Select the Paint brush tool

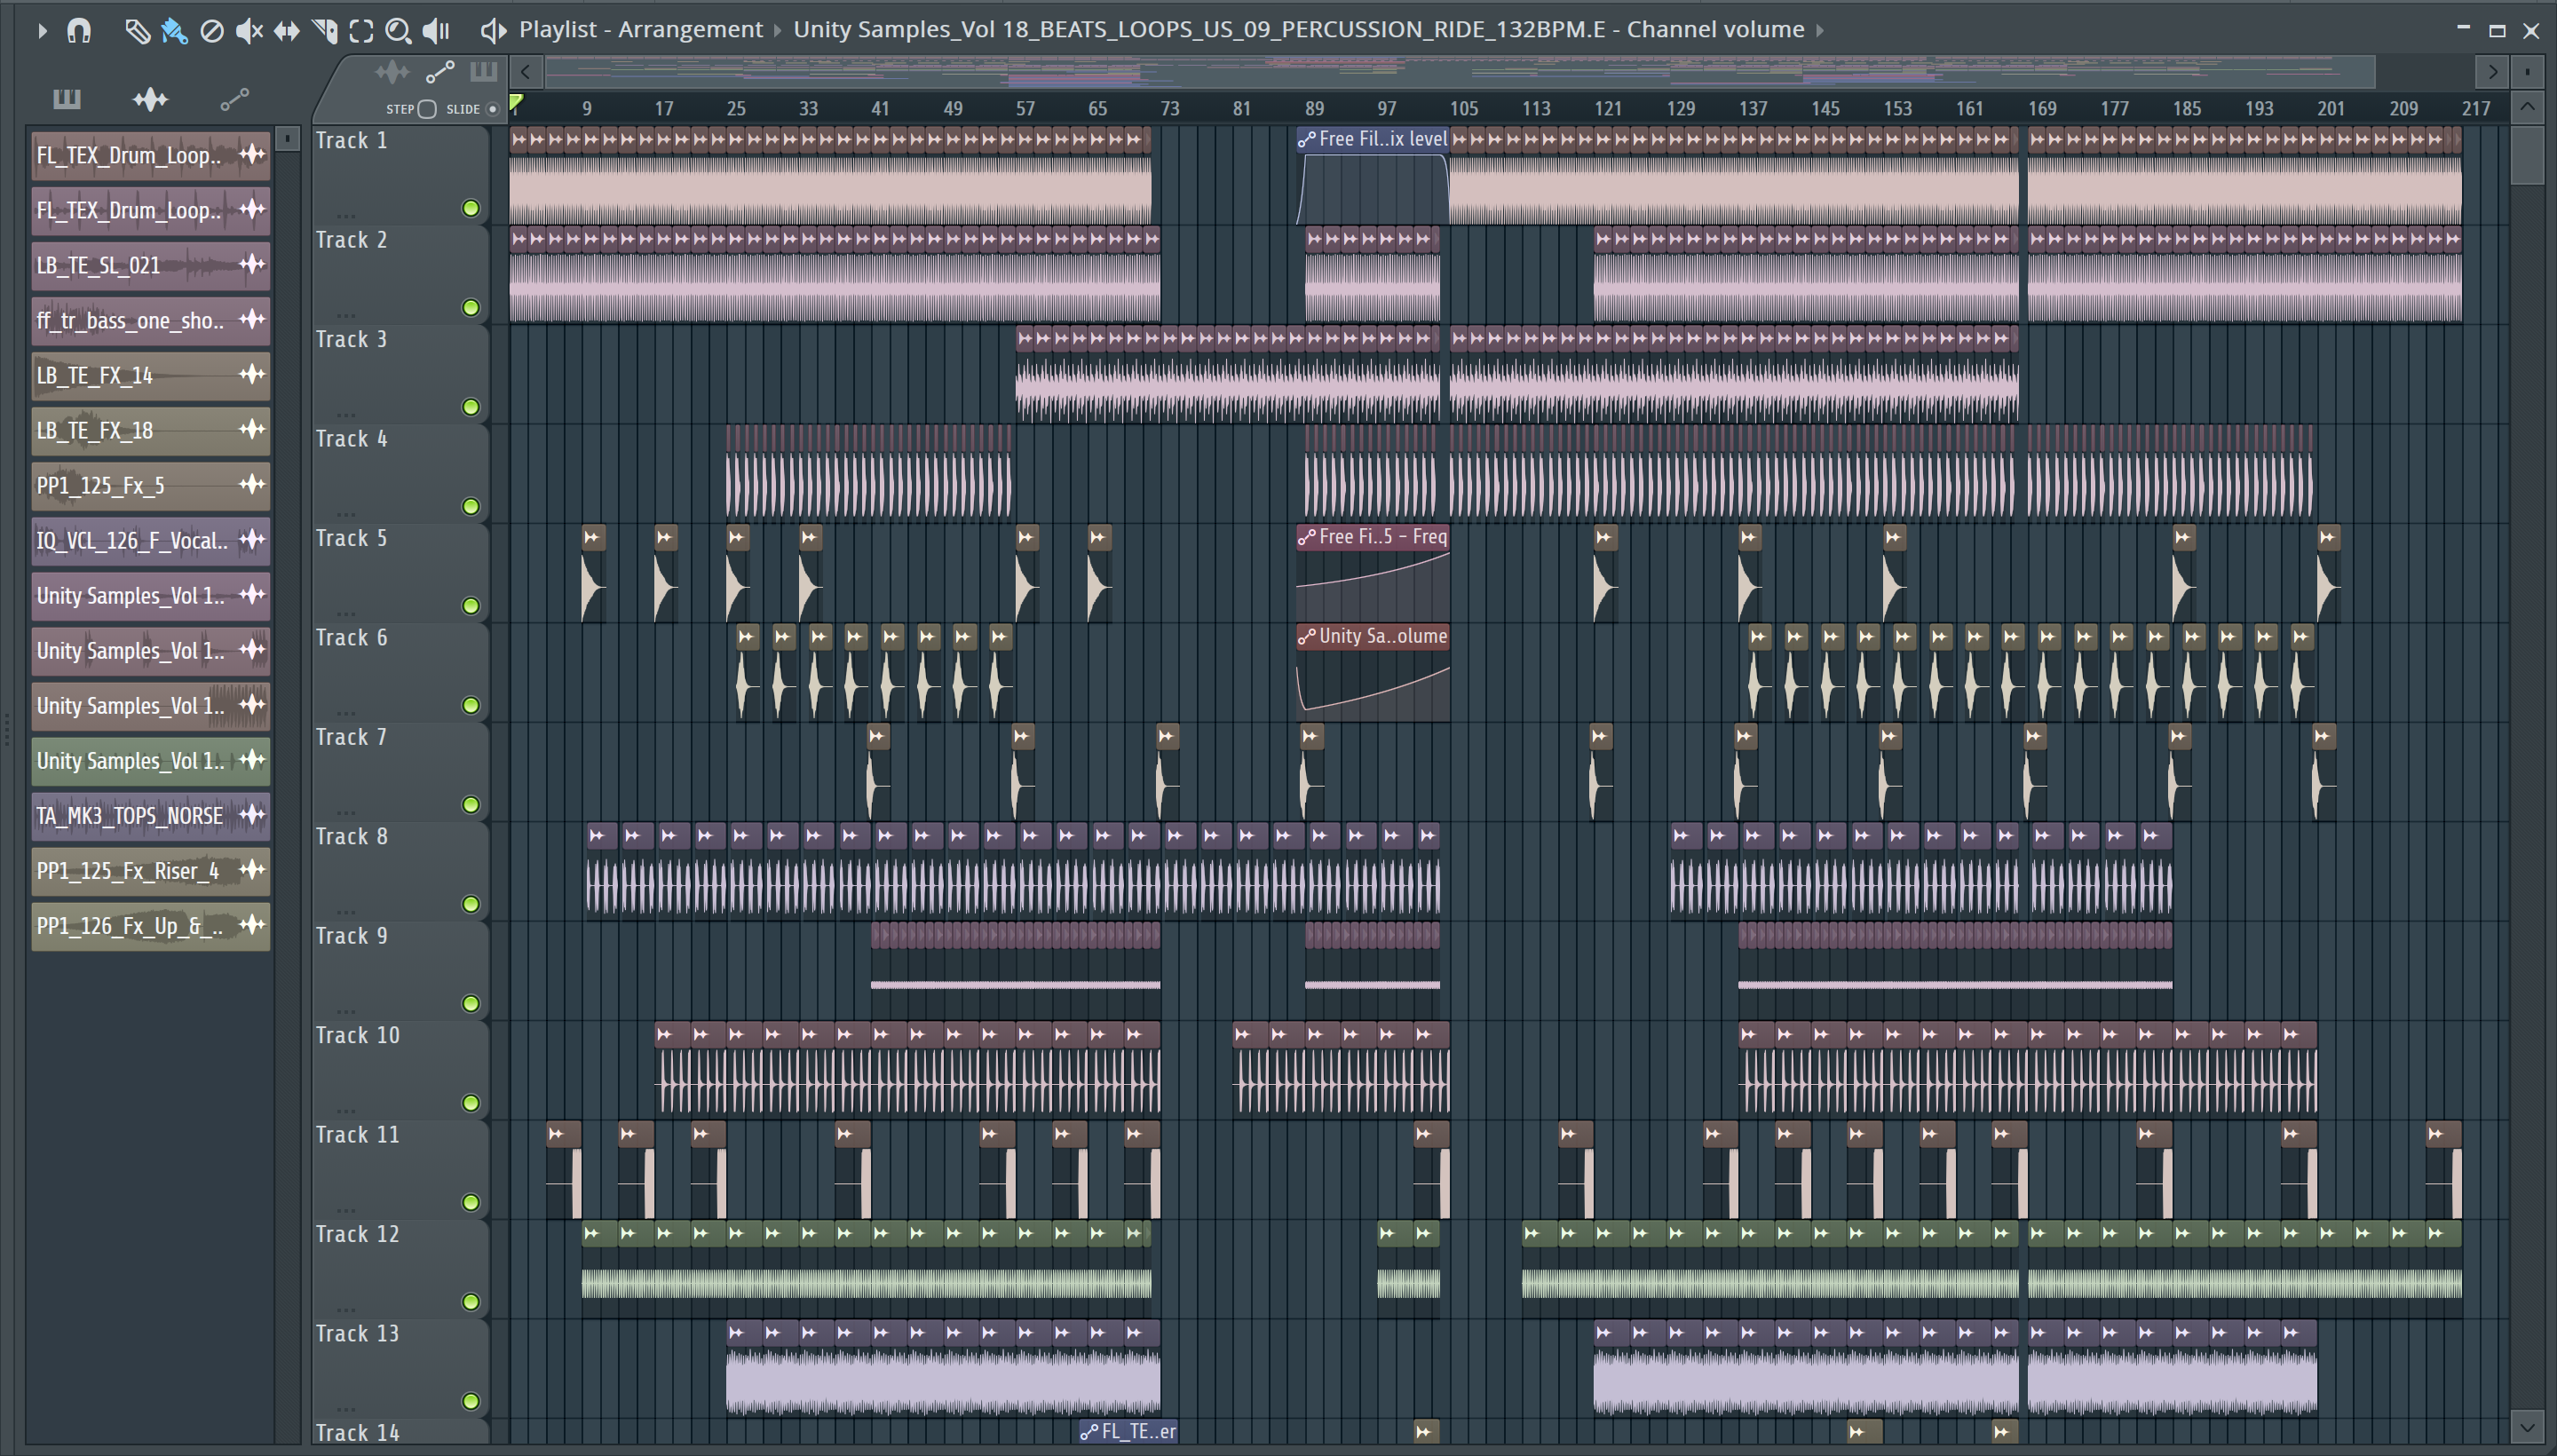click(x=174, y=31)
